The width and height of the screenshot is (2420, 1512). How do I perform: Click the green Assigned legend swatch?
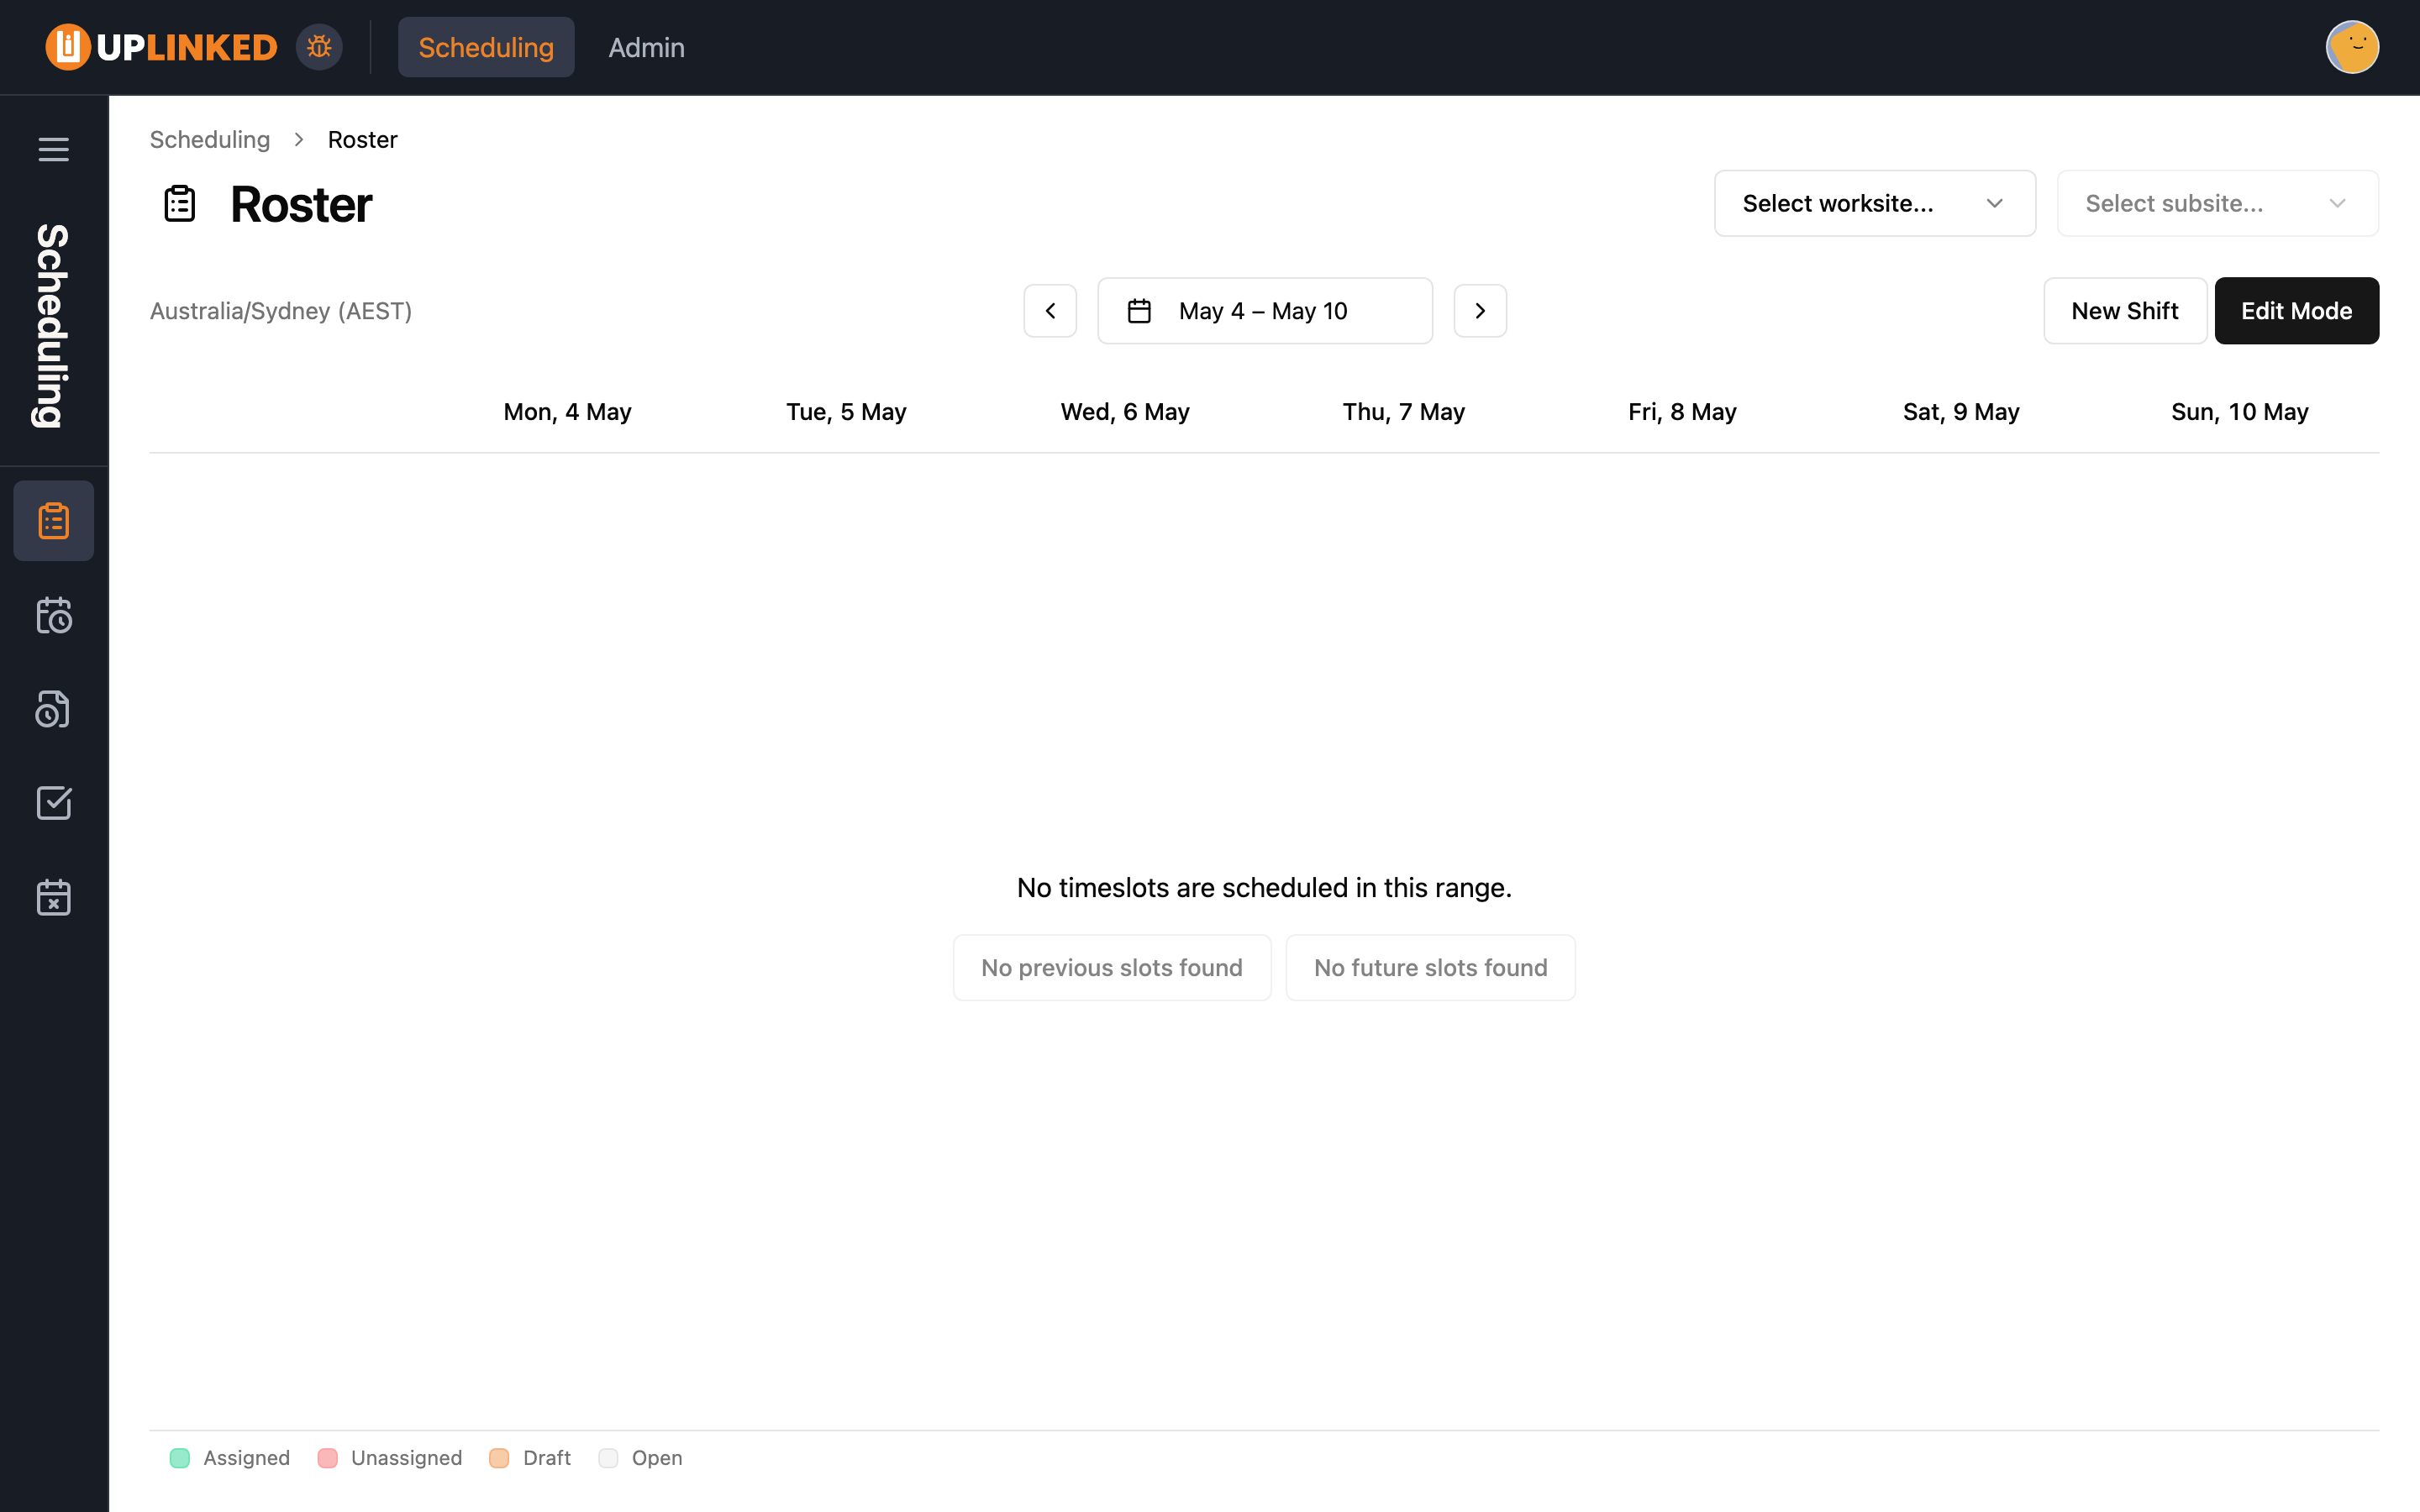(180, 1458)
